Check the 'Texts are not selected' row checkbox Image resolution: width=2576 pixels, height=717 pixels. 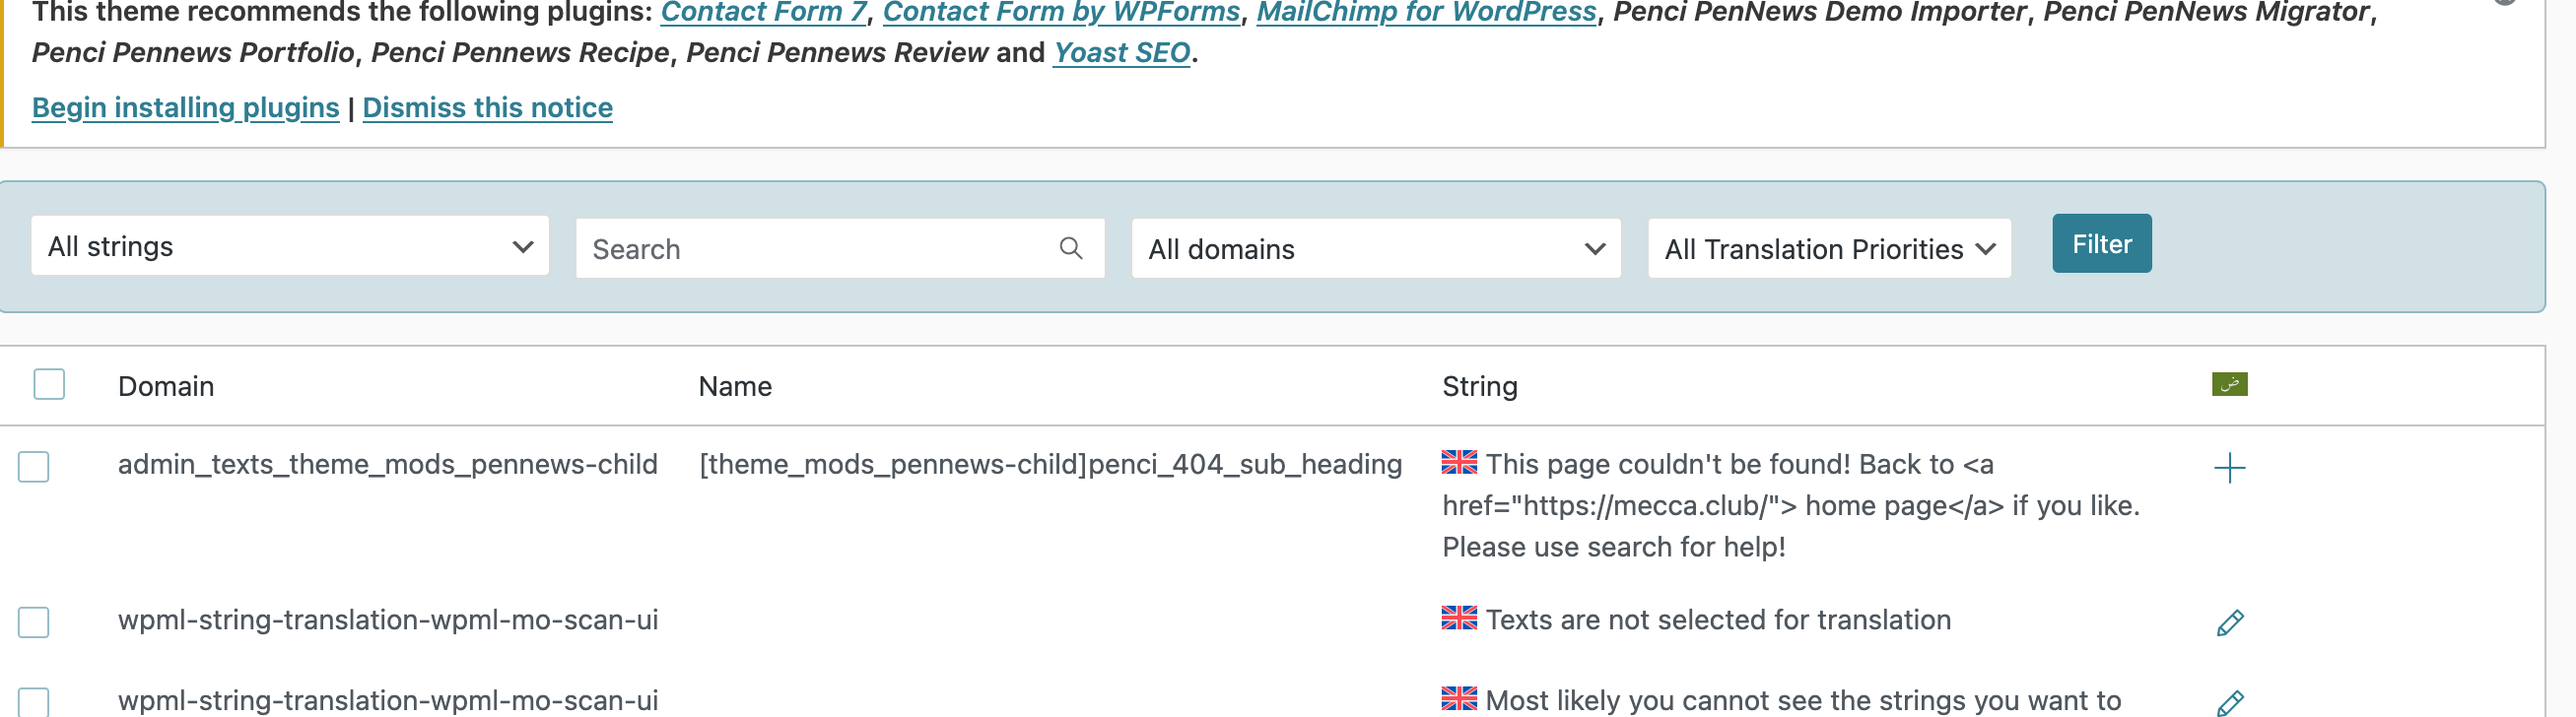[34, 622]
